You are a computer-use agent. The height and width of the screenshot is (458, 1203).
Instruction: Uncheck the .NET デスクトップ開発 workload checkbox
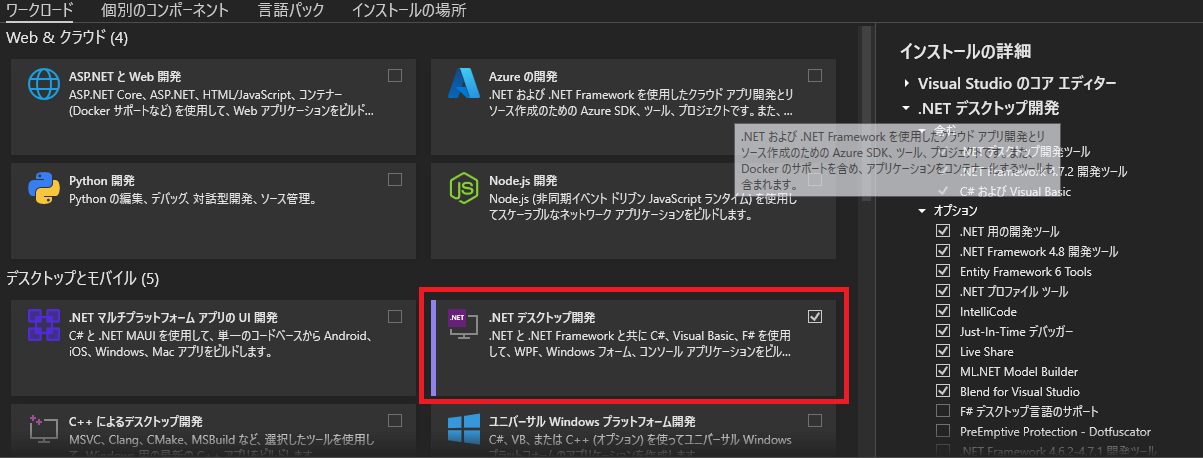pos(815,316)
